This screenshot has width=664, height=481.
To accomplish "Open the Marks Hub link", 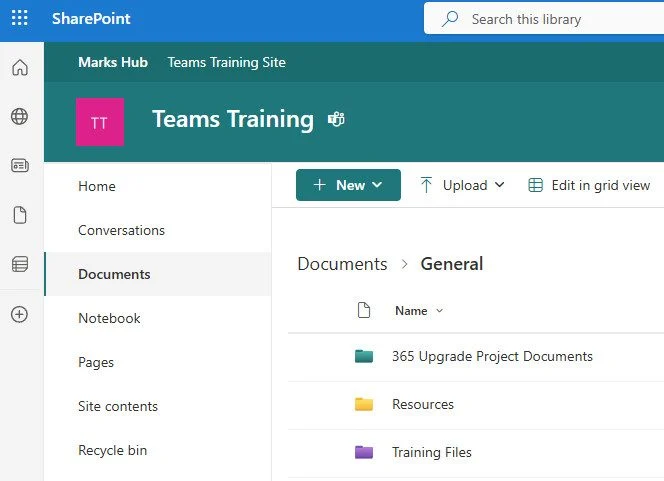I will coord(113,62).
